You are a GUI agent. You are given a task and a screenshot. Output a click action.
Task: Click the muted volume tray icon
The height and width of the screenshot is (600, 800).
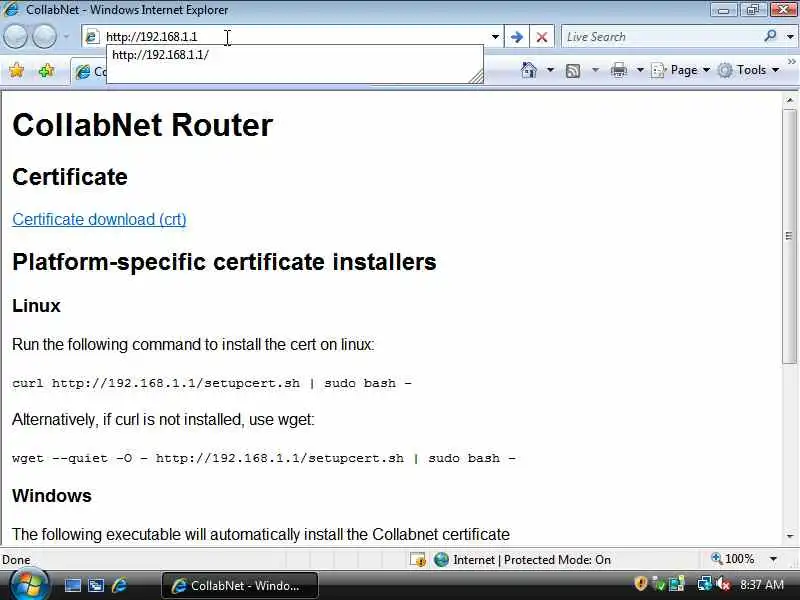(723, 584)
